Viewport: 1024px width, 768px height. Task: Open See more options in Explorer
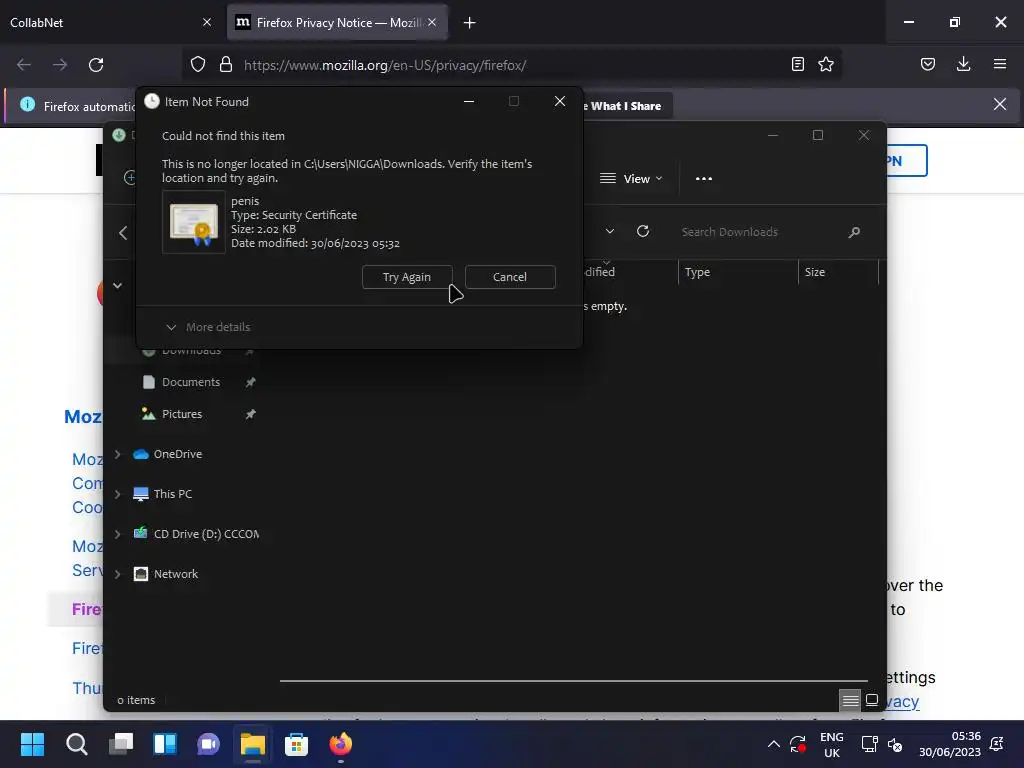[x=704, y=179]
